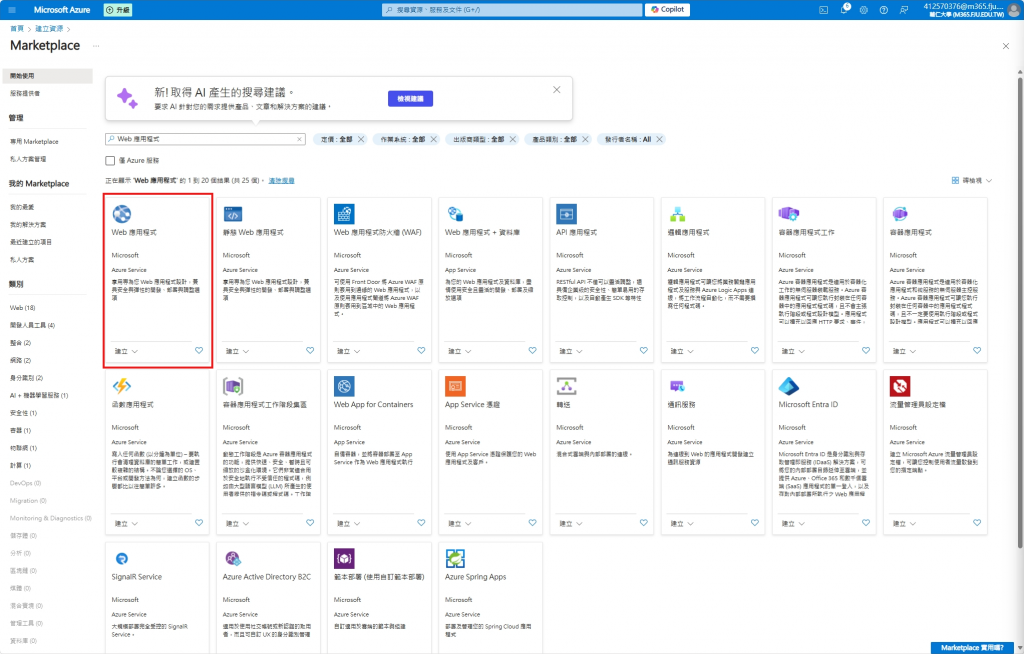Favorite the 函數應用程式 card heart
This screenshot has height=654, width=1024.
199,523
